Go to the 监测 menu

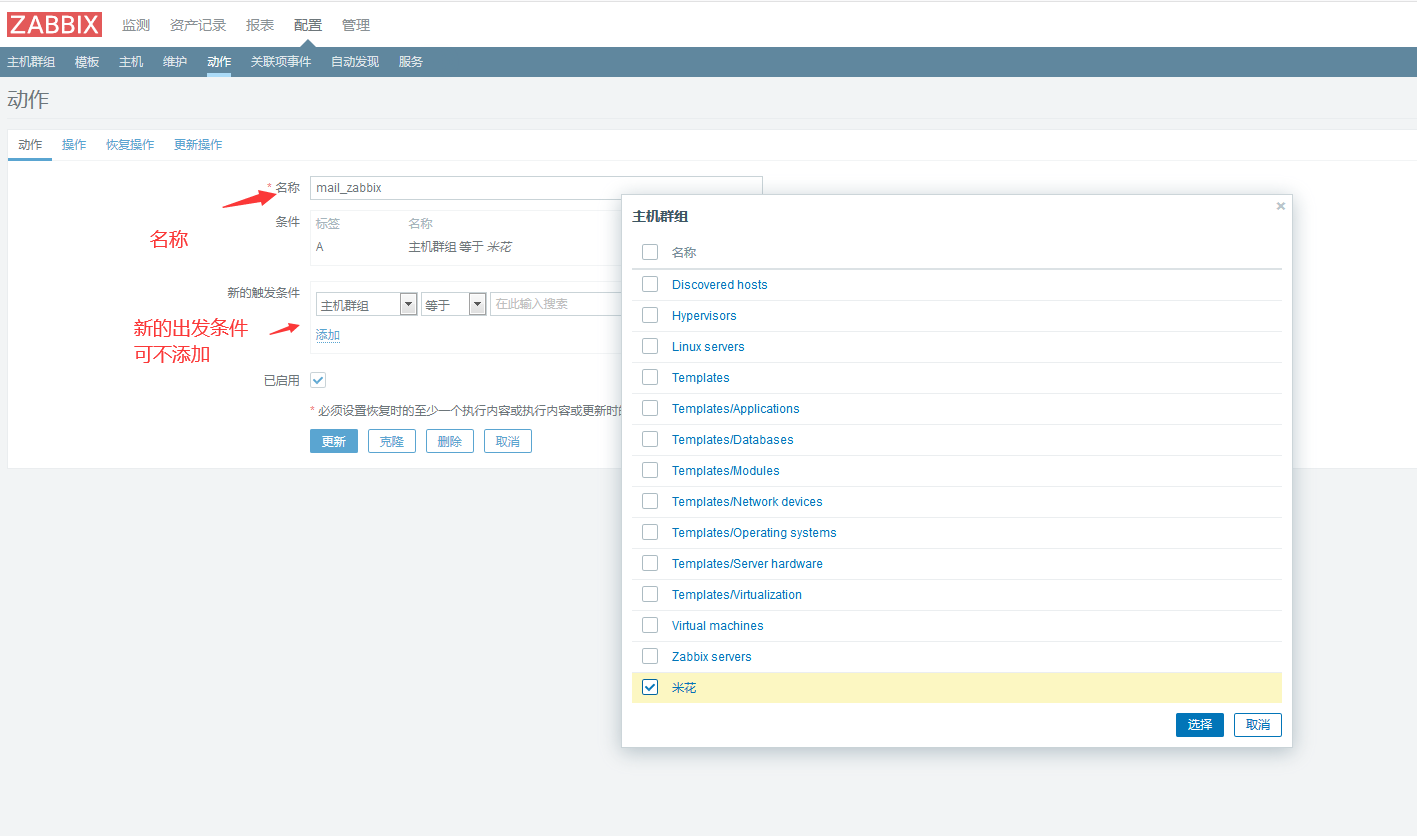pyautogui.click(x=136, y=25)
